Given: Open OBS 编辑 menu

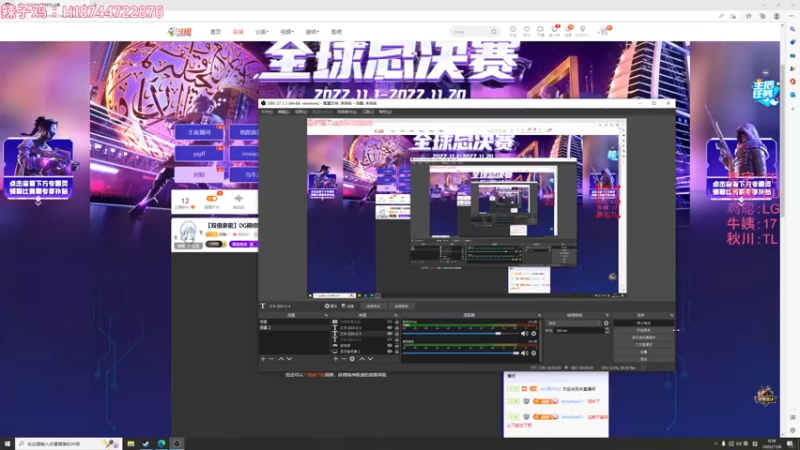Looking at the screenshot, I should pos(284,112).
